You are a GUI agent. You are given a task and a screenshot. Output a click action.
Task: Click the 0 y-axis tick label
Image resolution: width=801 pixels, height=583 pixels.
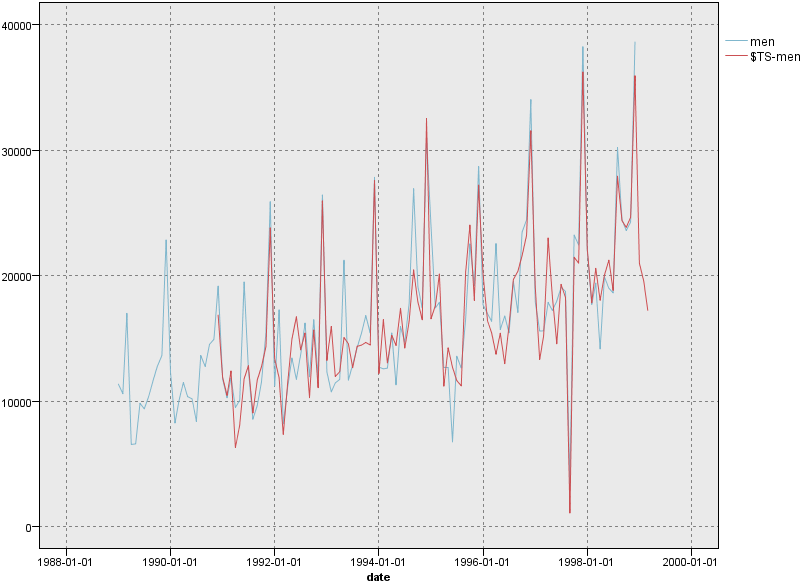pos(29,527)
